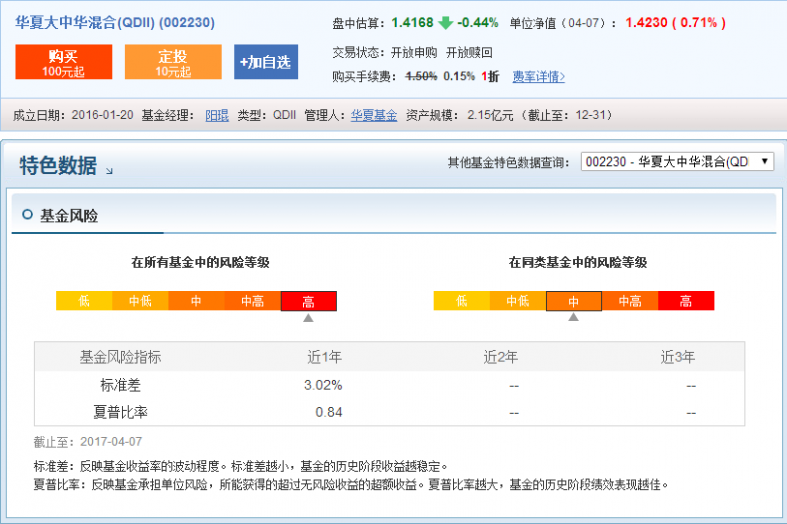
Task: Click the 3.02% standard deviation value
Action: (323, 385)
